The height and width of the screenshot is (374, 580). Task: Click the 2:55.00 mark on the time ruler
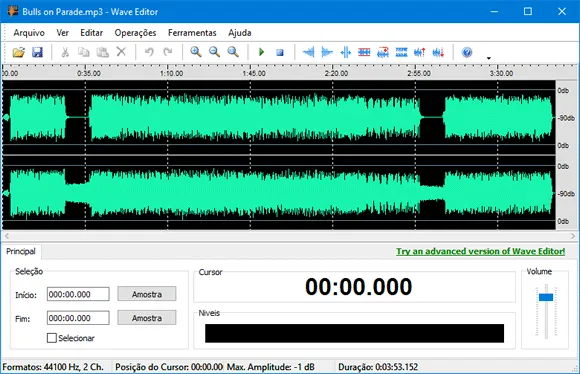pos(419,73)
